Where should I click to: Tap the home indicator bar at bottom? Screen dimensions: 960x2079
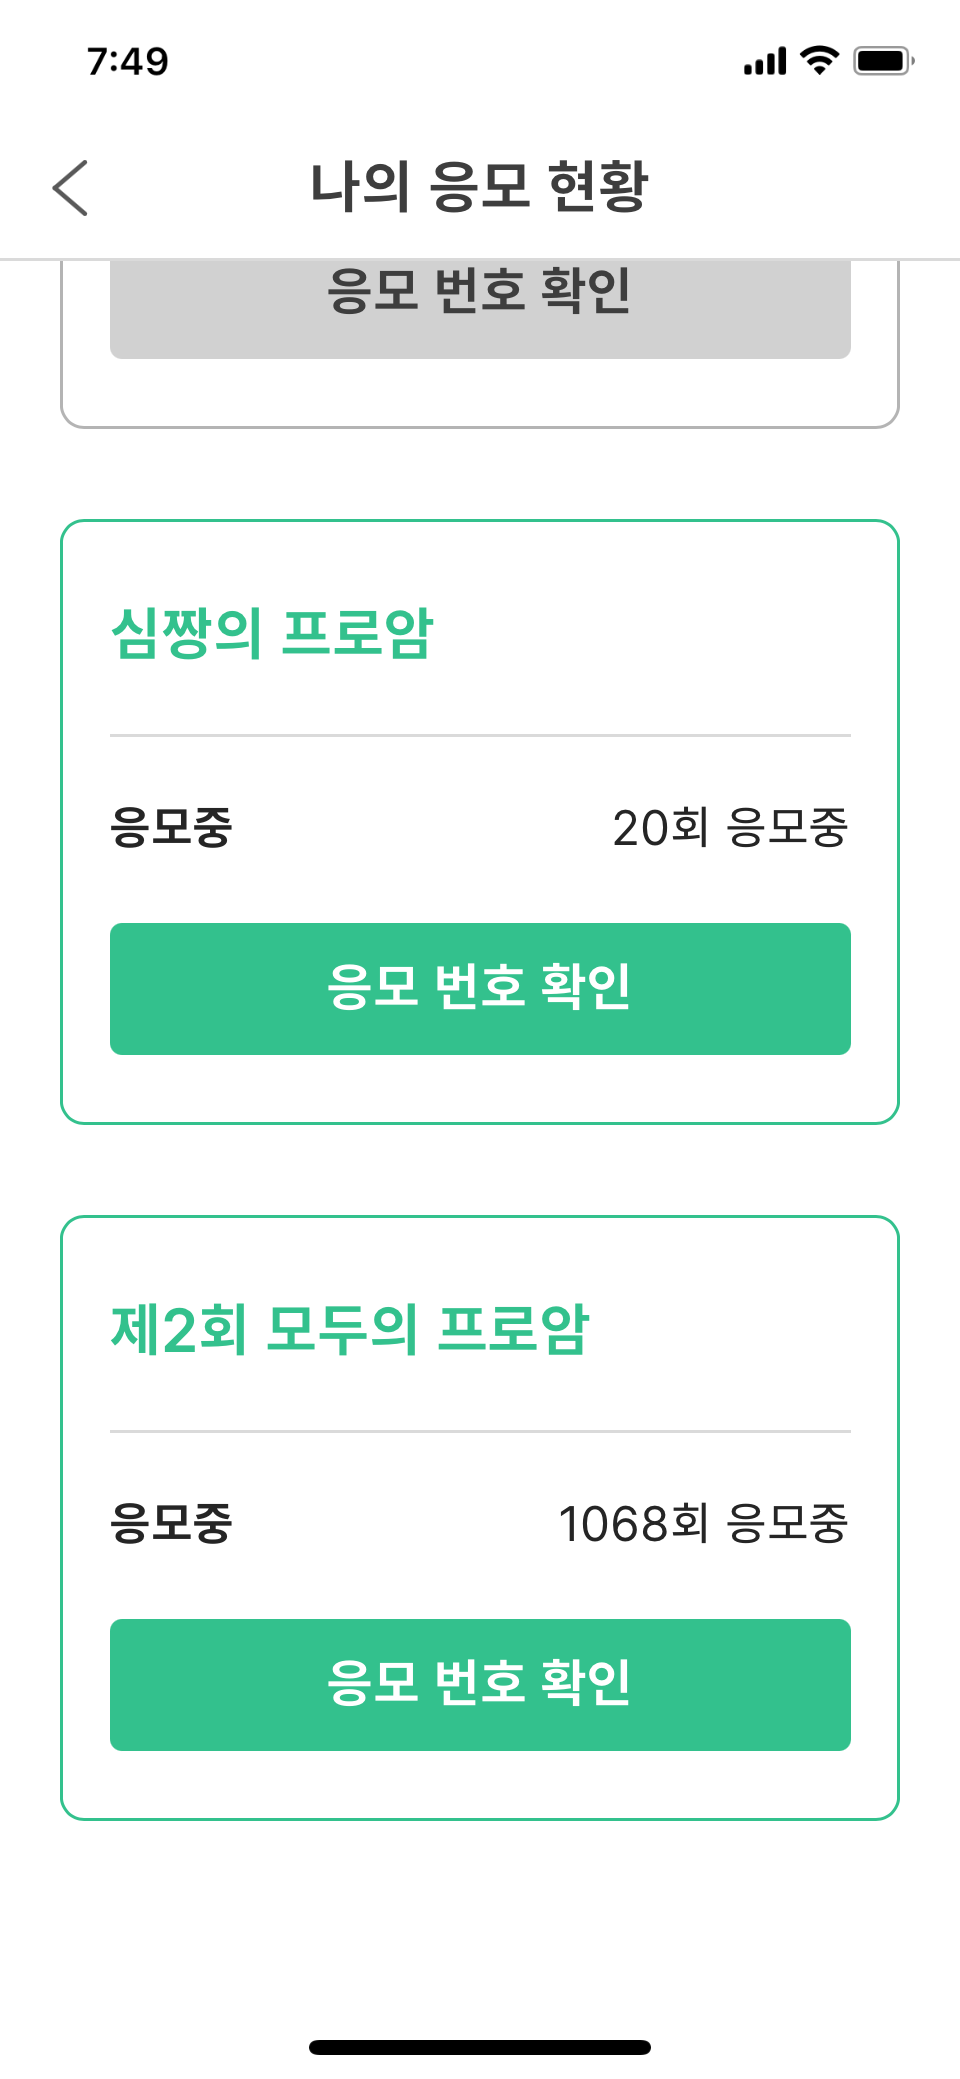coord(480,2047)
